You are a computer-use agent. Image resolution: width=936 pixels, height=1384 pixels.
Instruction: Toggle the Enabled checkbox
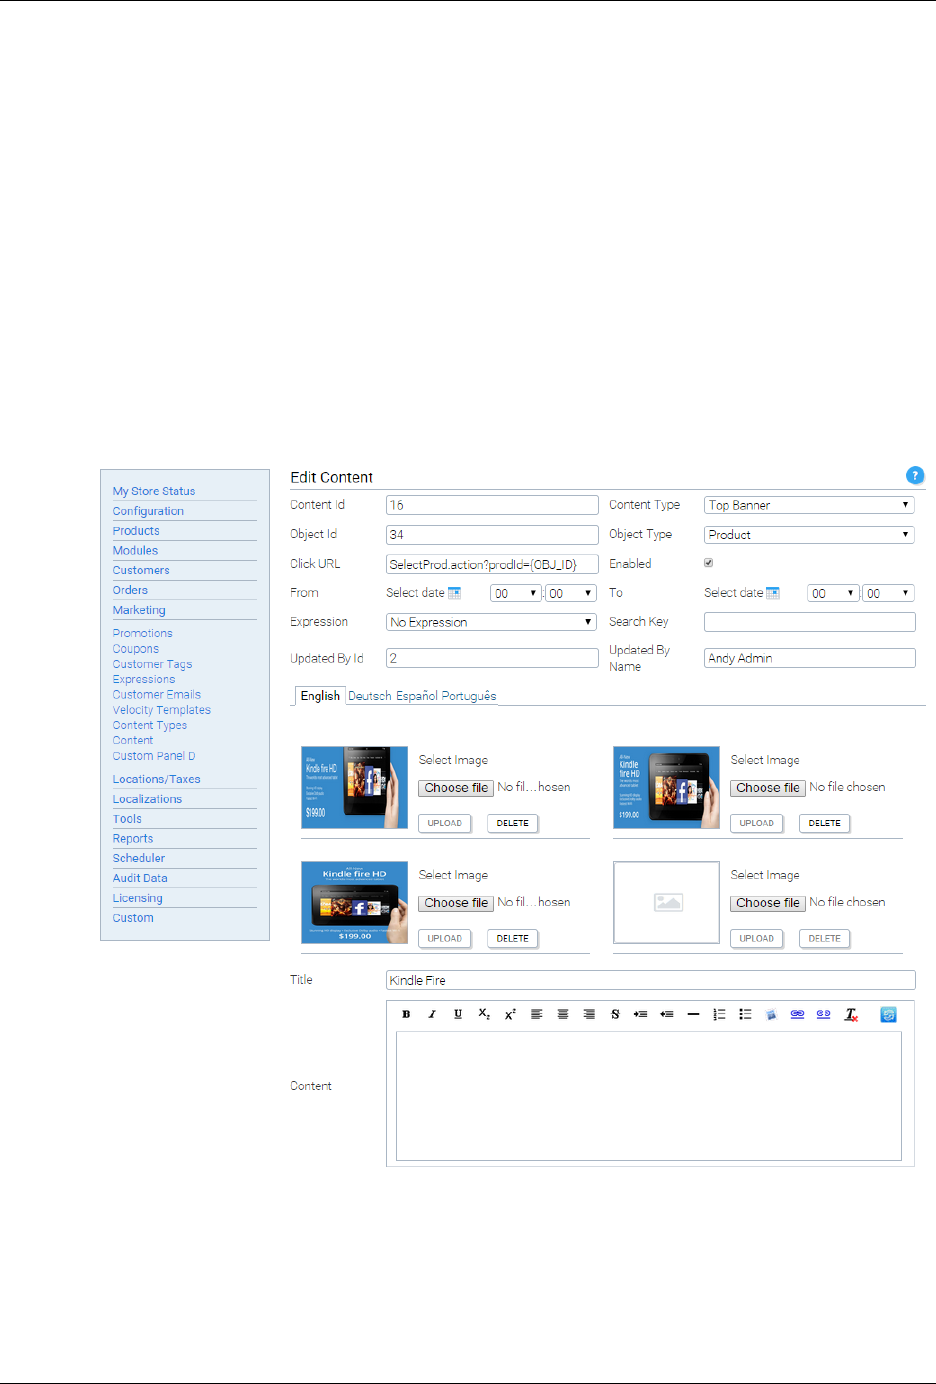709,563
